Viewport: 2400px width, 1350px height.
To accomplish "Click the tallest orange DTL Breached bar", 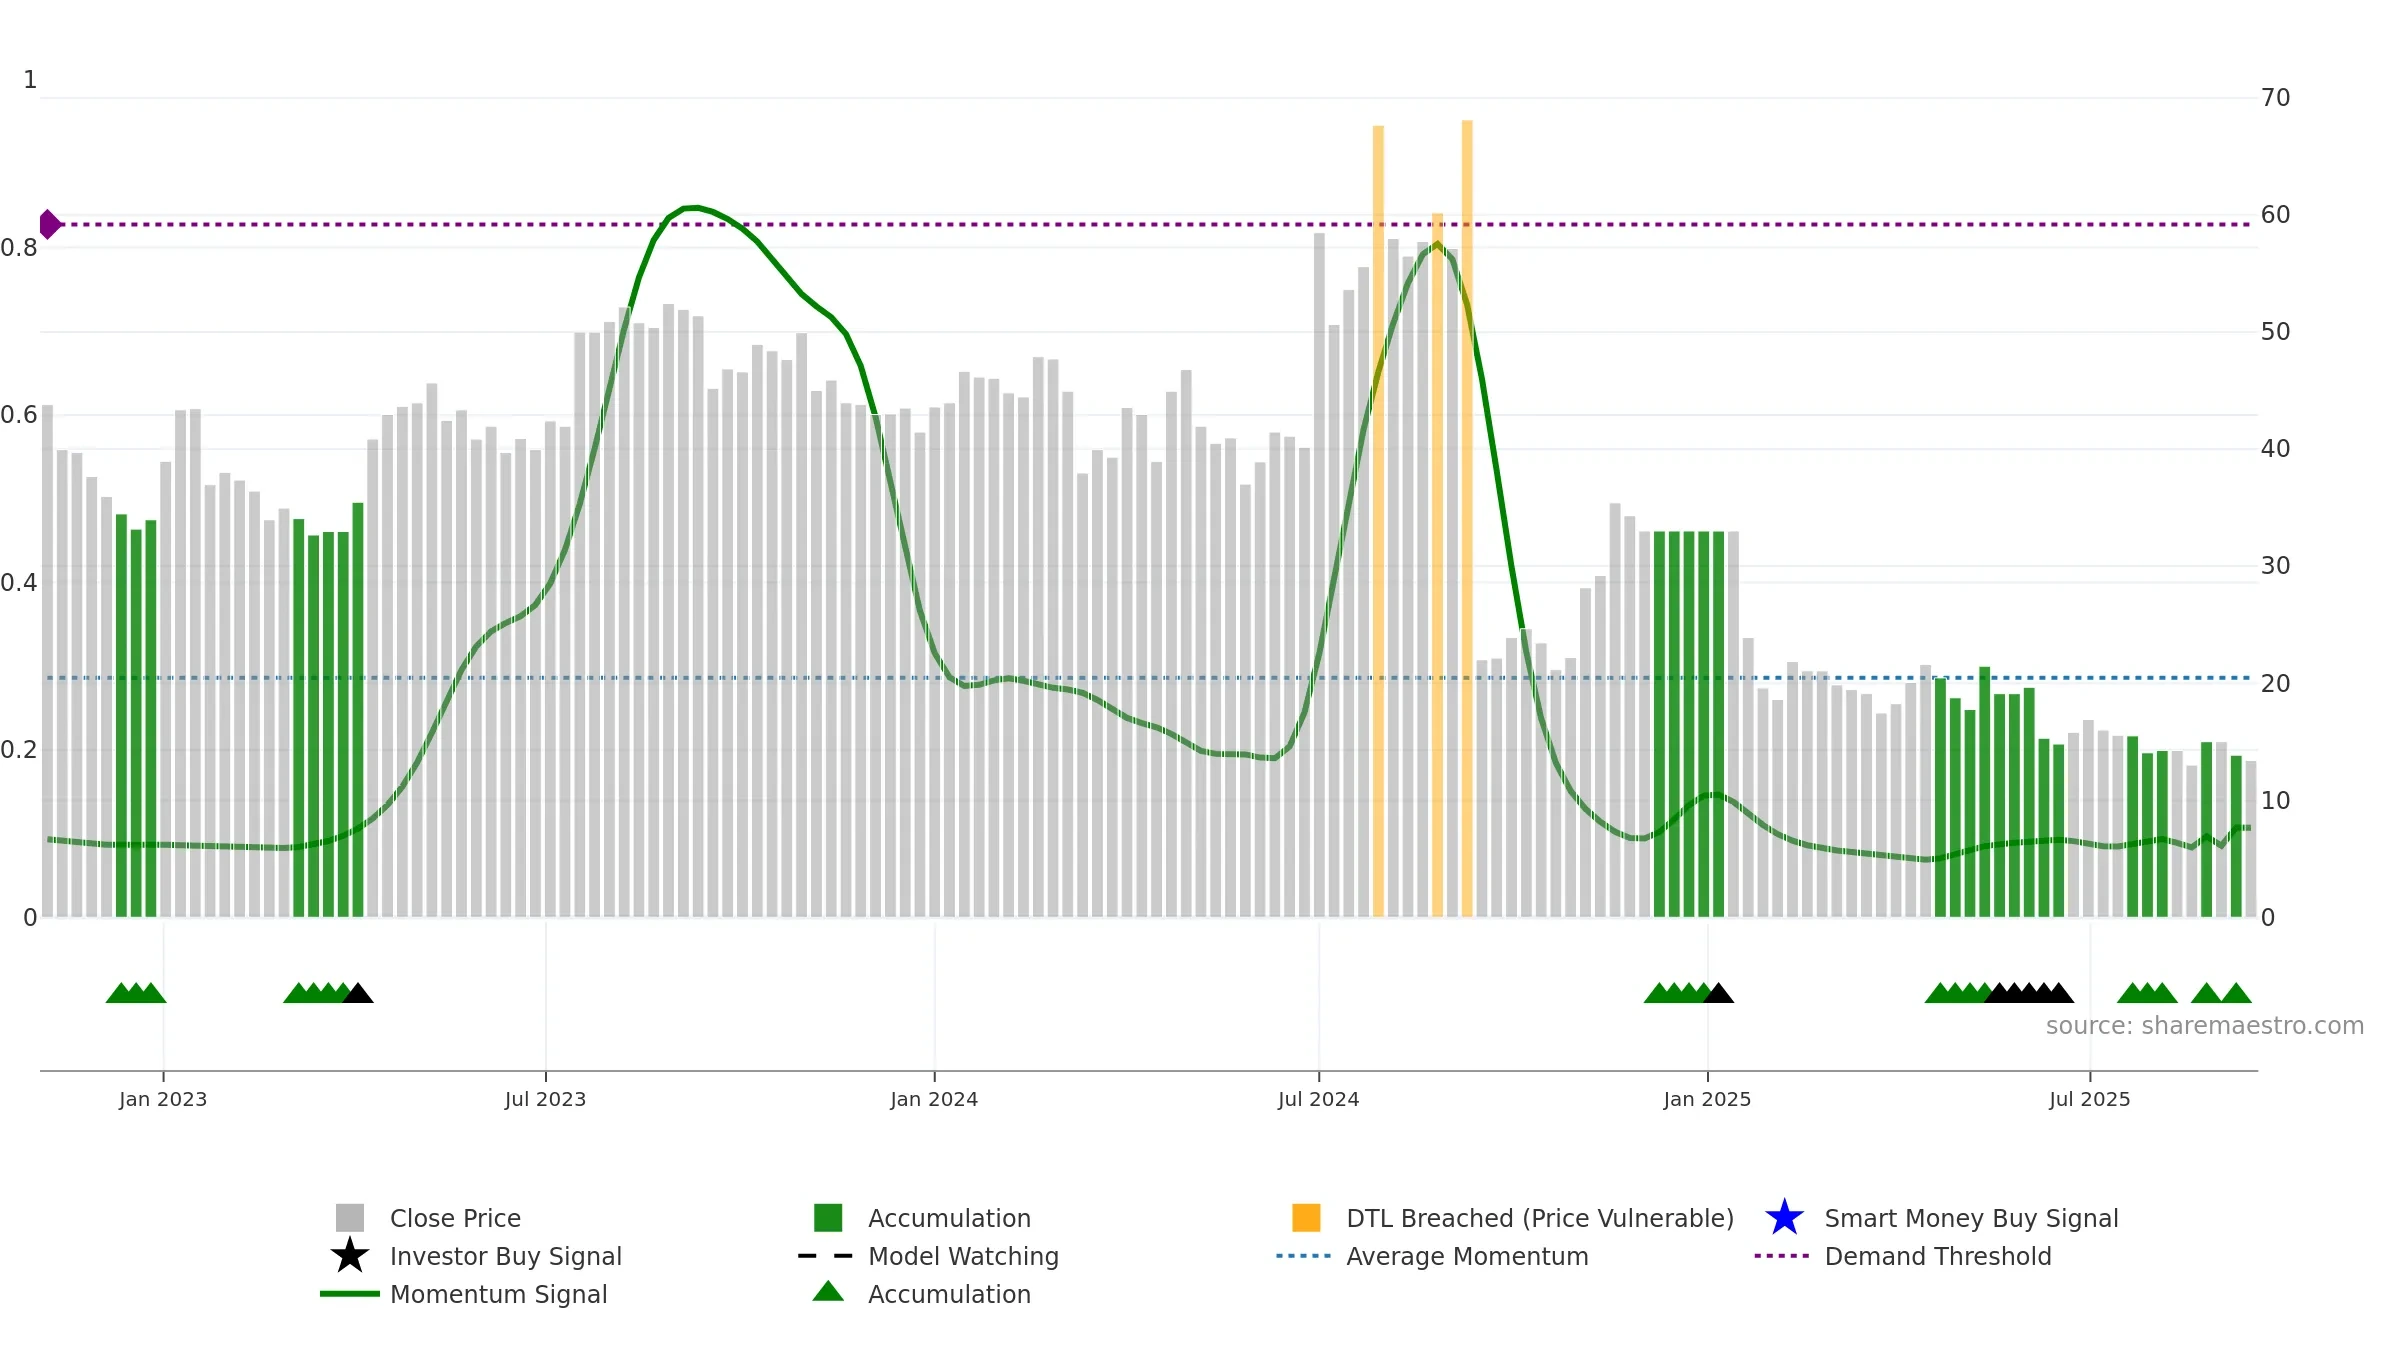I will 1467,518.
